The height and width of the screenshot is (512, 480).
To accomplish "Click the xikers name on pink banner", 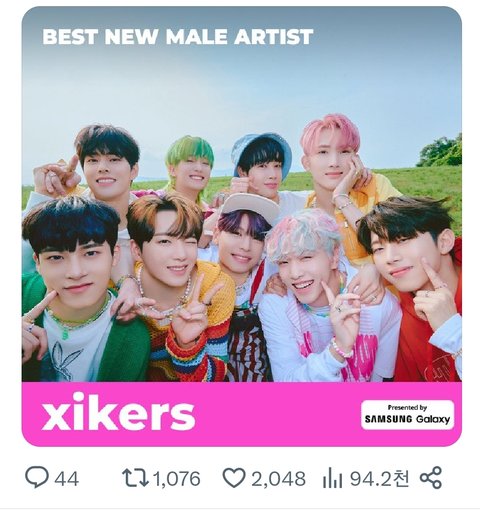I will click(118, 412).
